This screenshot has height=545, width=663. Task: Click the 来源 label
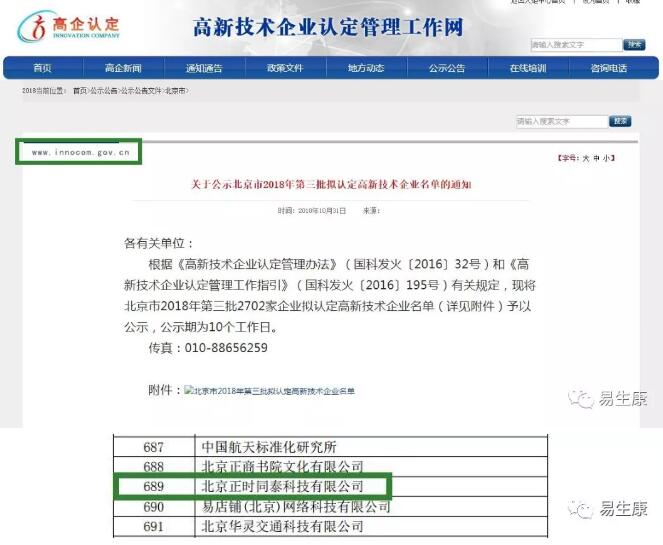point(371,211)
